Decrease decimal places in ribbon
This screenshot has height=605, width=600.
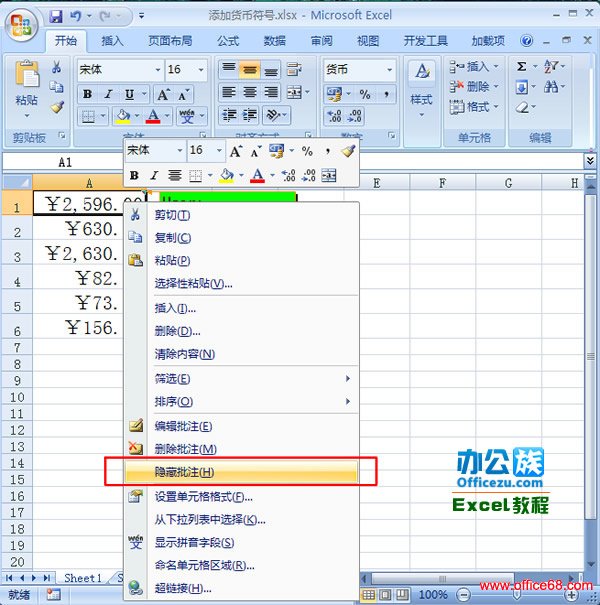click(x=354, y=116)
